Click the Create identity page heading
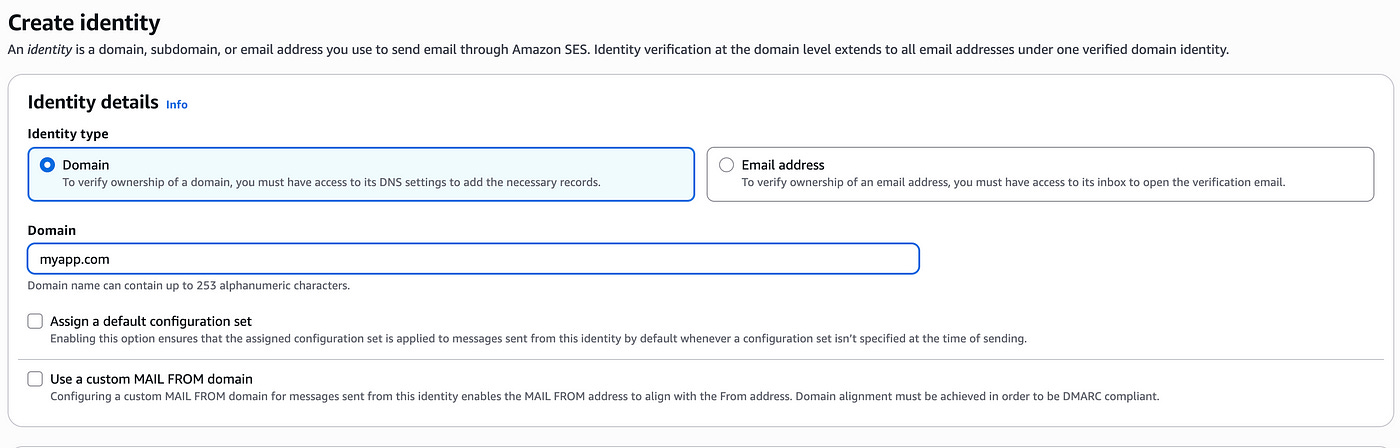 (84, 21)
